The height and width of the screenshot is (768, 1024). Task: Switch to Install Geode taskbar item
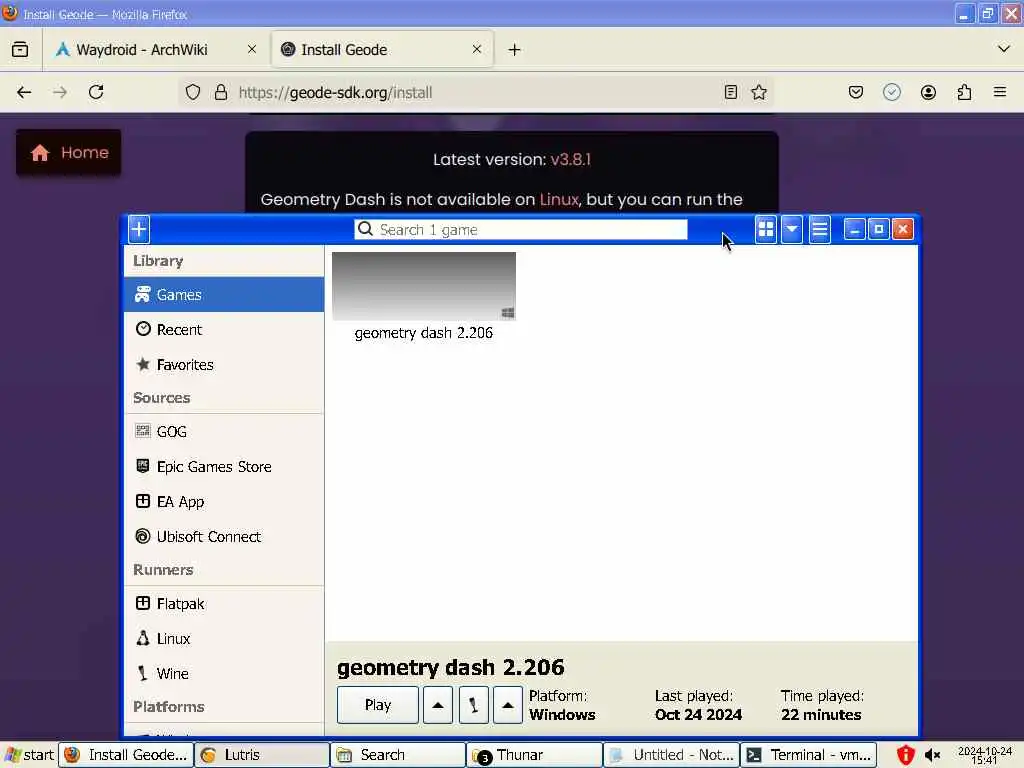126,755
